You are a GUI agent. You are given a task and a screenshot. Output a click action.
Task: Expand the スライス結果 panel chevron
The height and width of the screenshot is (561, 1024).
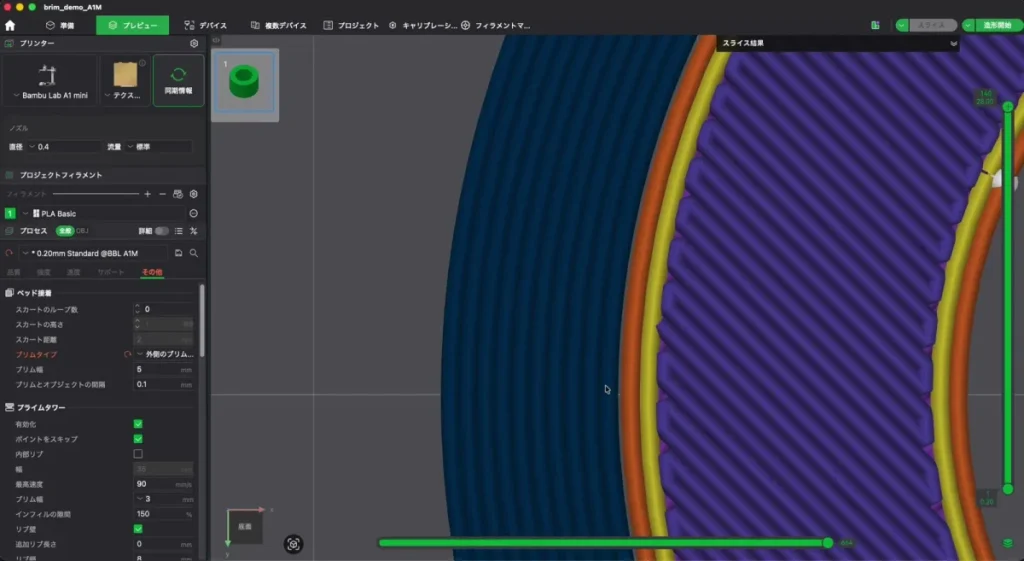pos(953,44)
